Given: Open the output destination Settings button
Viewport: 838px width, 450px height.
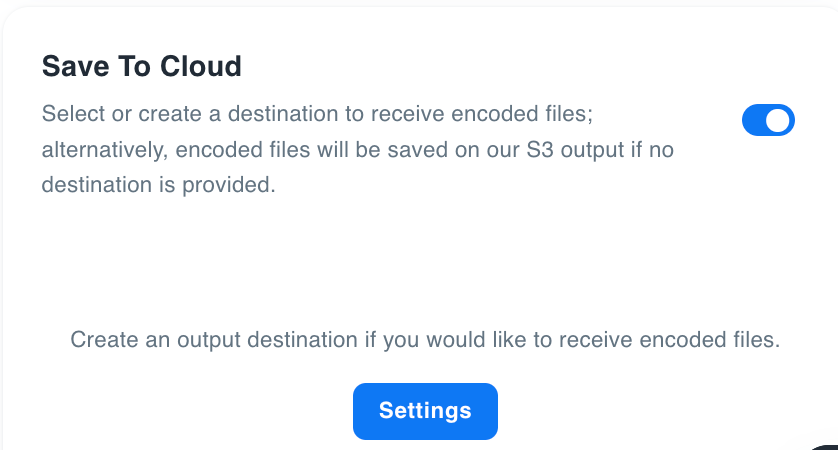Looking at the screenshot, I should pyautogui.click(x=425, y=411).
